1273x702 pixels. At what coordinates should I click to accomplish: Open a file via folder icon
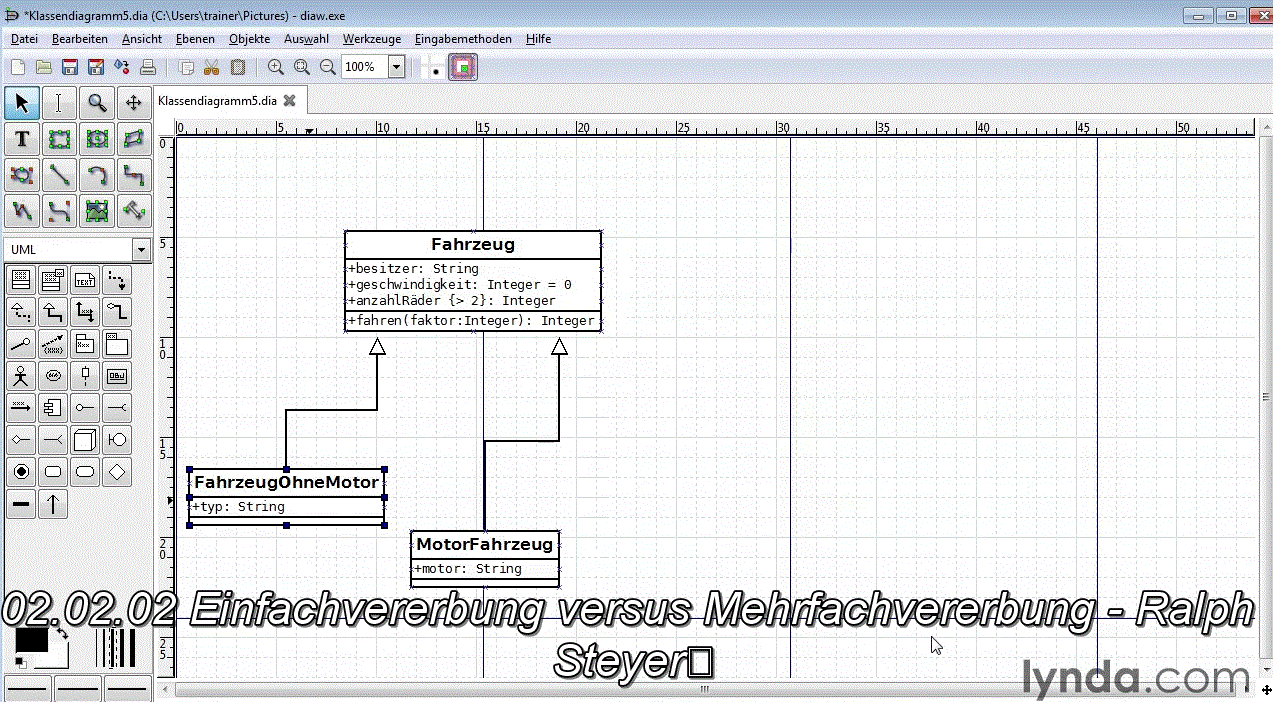coord(44,67)
